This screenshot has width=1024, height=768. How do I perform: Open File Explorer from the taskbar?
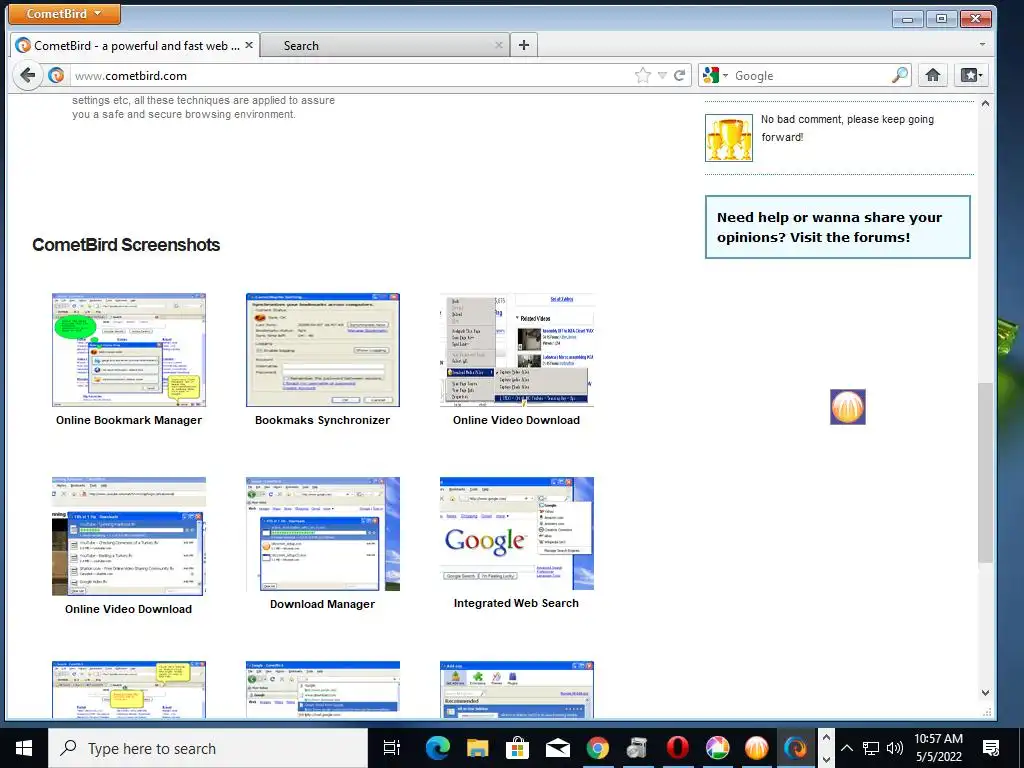(477, 748)
